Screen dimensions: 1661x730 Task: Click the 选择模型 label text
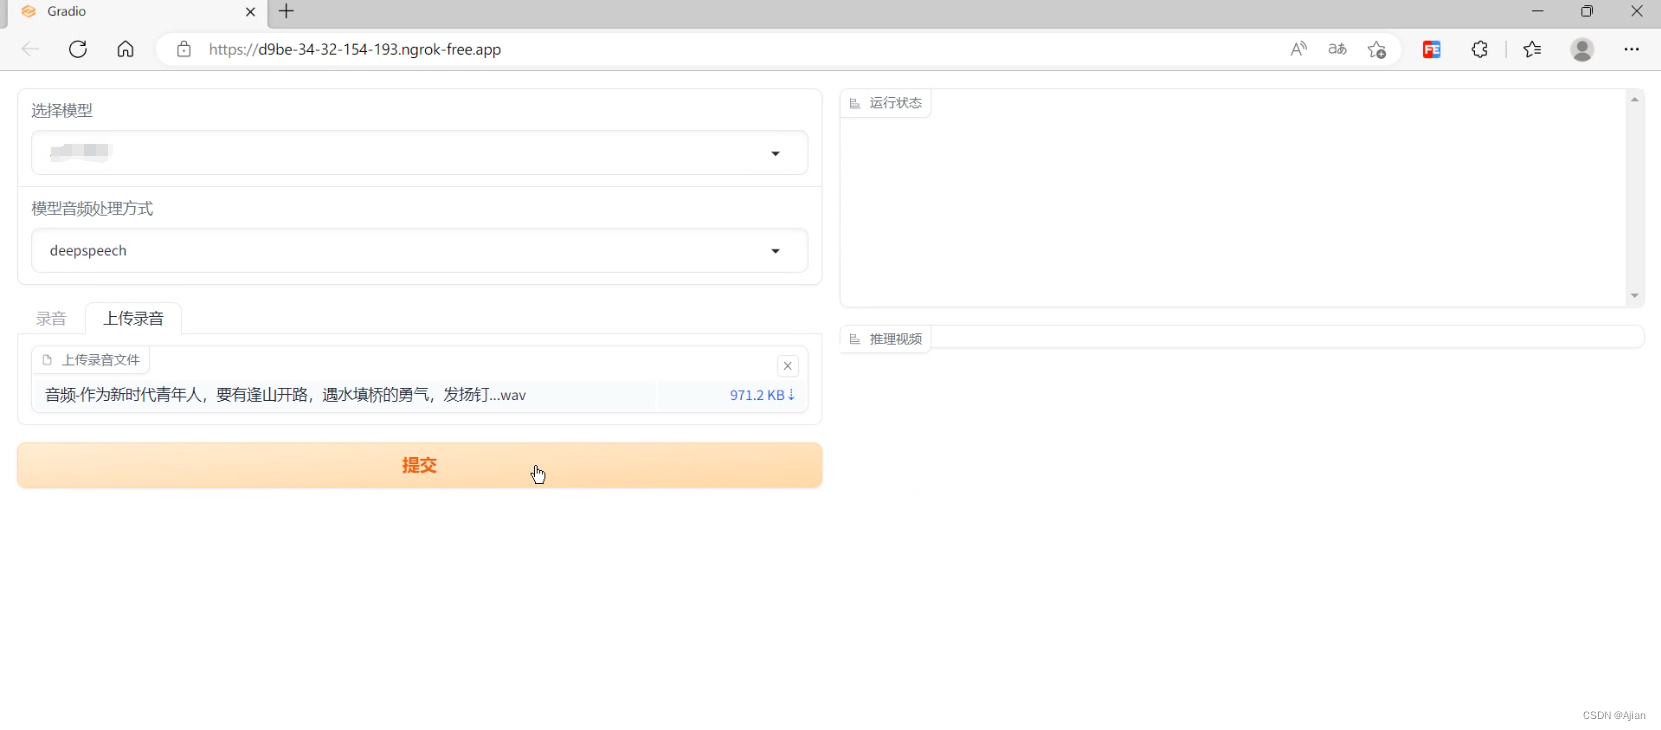62,111
